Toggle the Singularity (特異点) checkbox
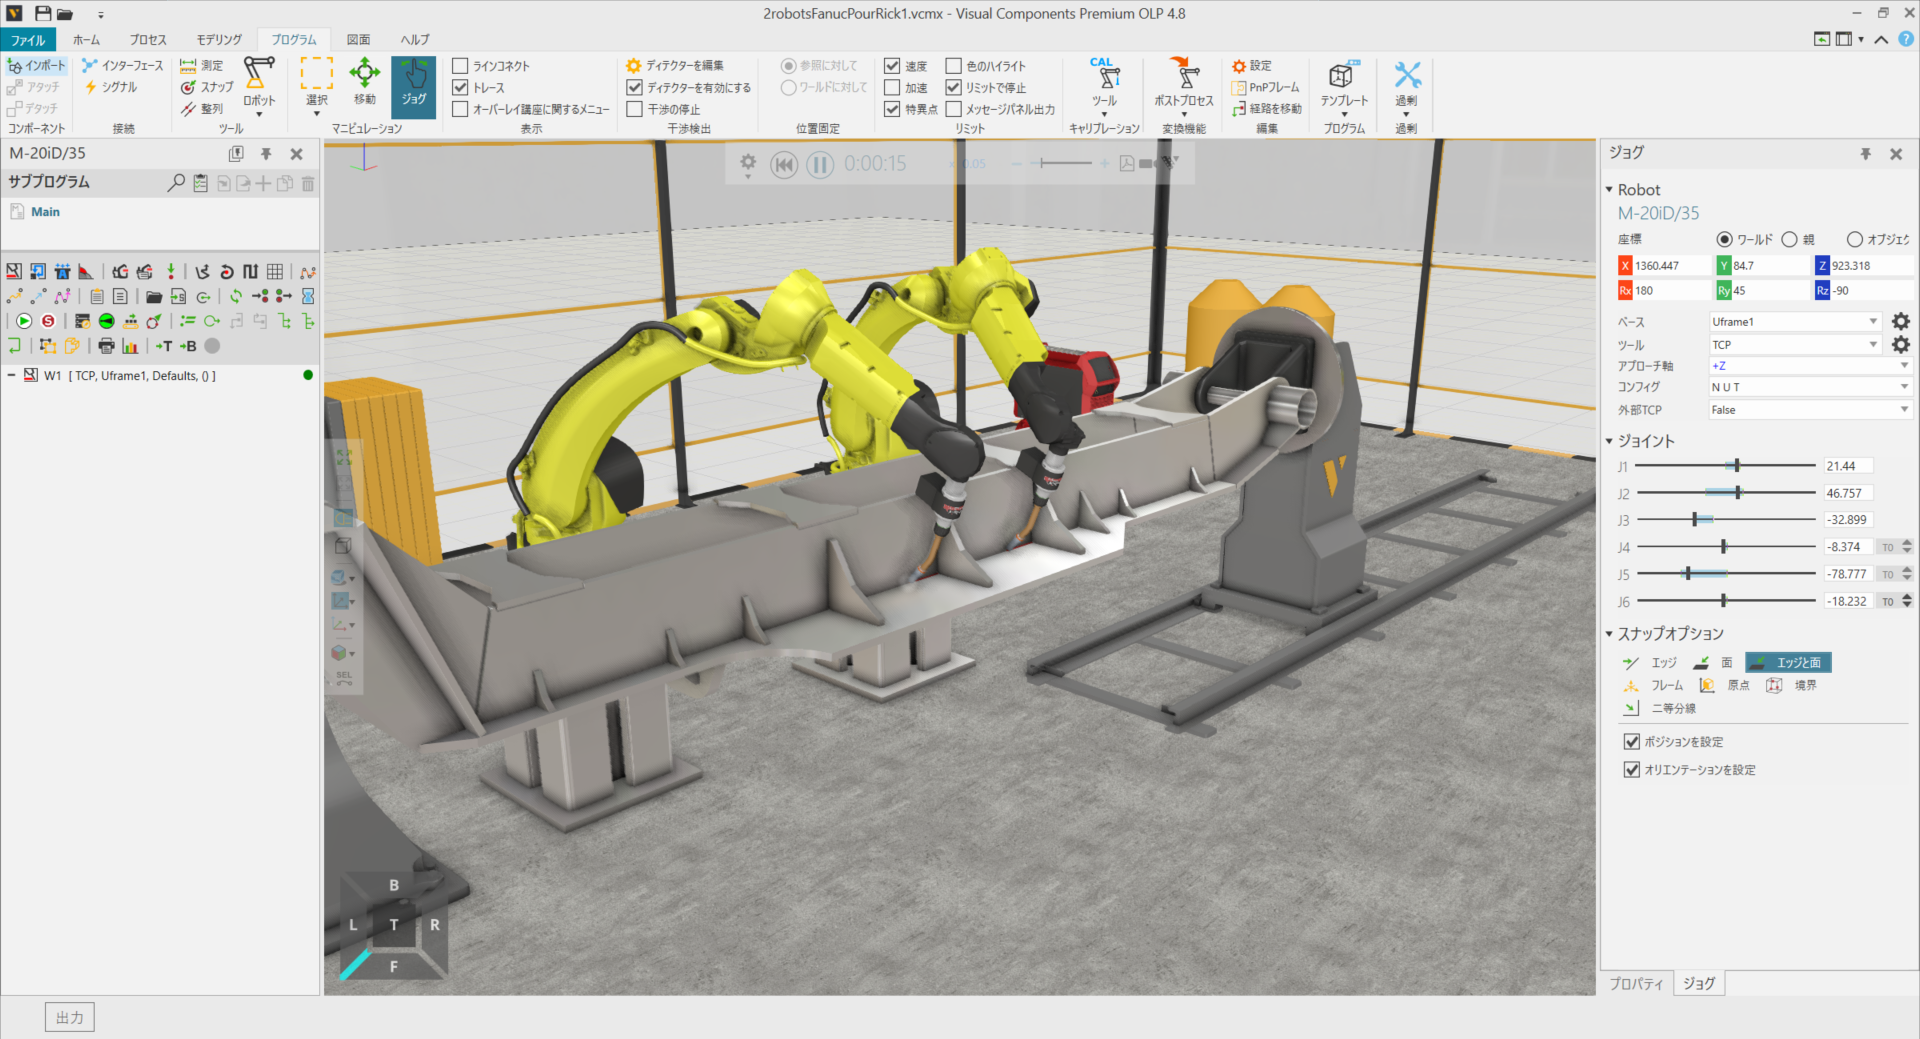1920x1039 pixels. pyautogui.click(x=892, y=109)
